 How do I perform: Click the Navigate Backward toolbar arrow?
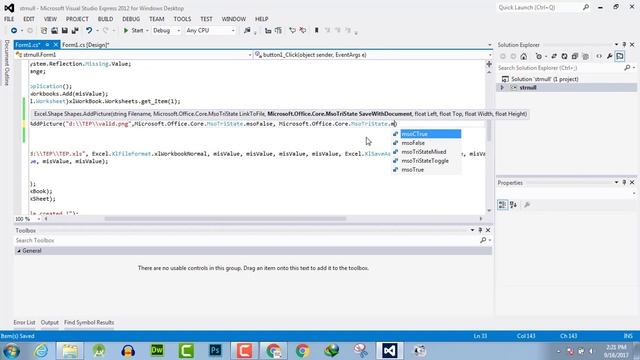click(x=14, y=31)
